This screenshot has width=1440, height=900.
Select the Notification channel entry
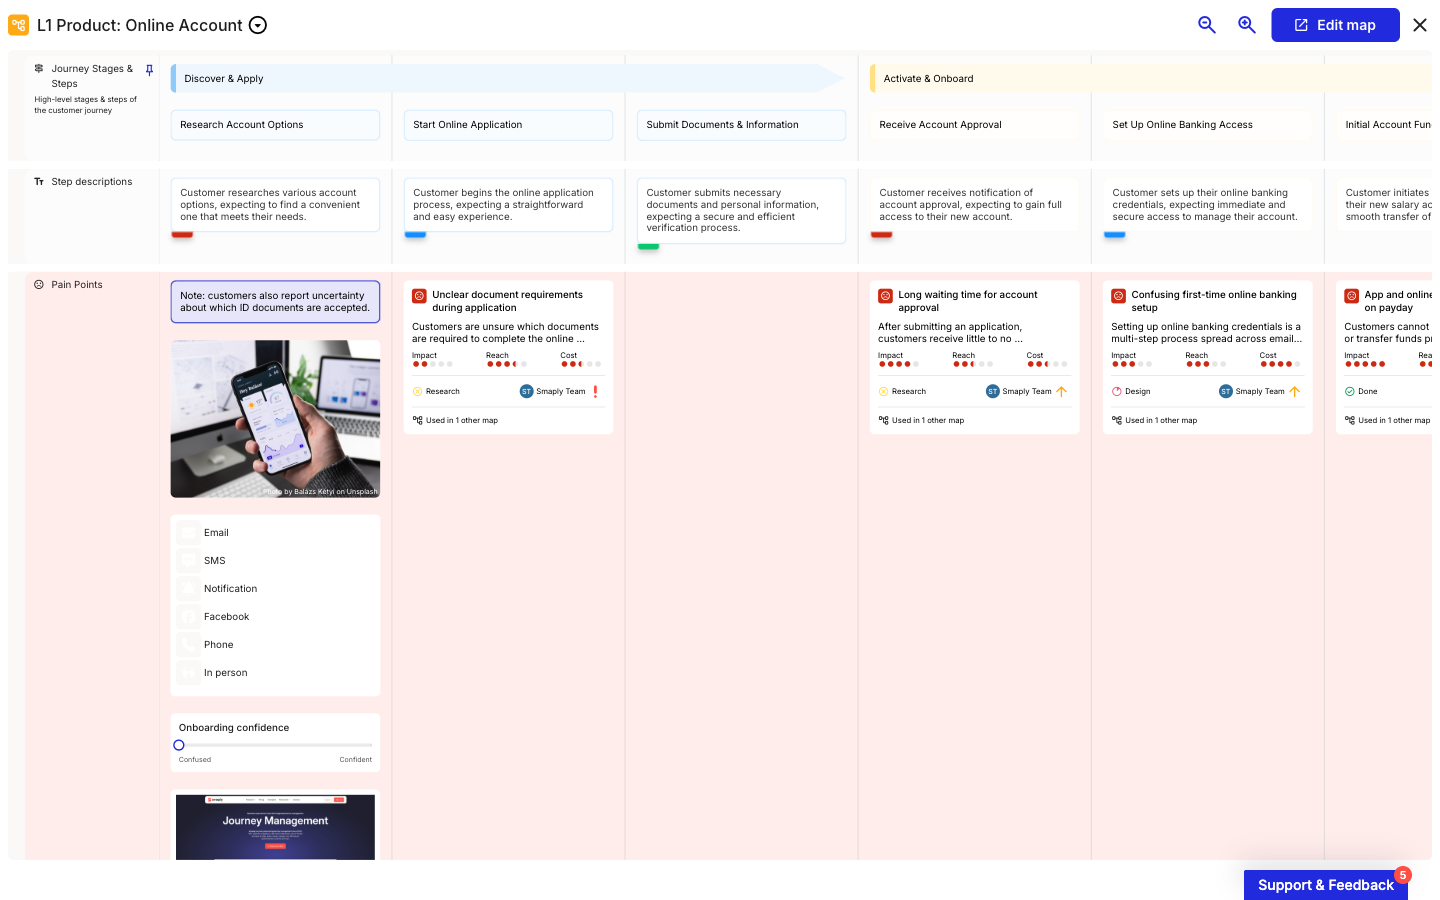(x=275, y=589)
